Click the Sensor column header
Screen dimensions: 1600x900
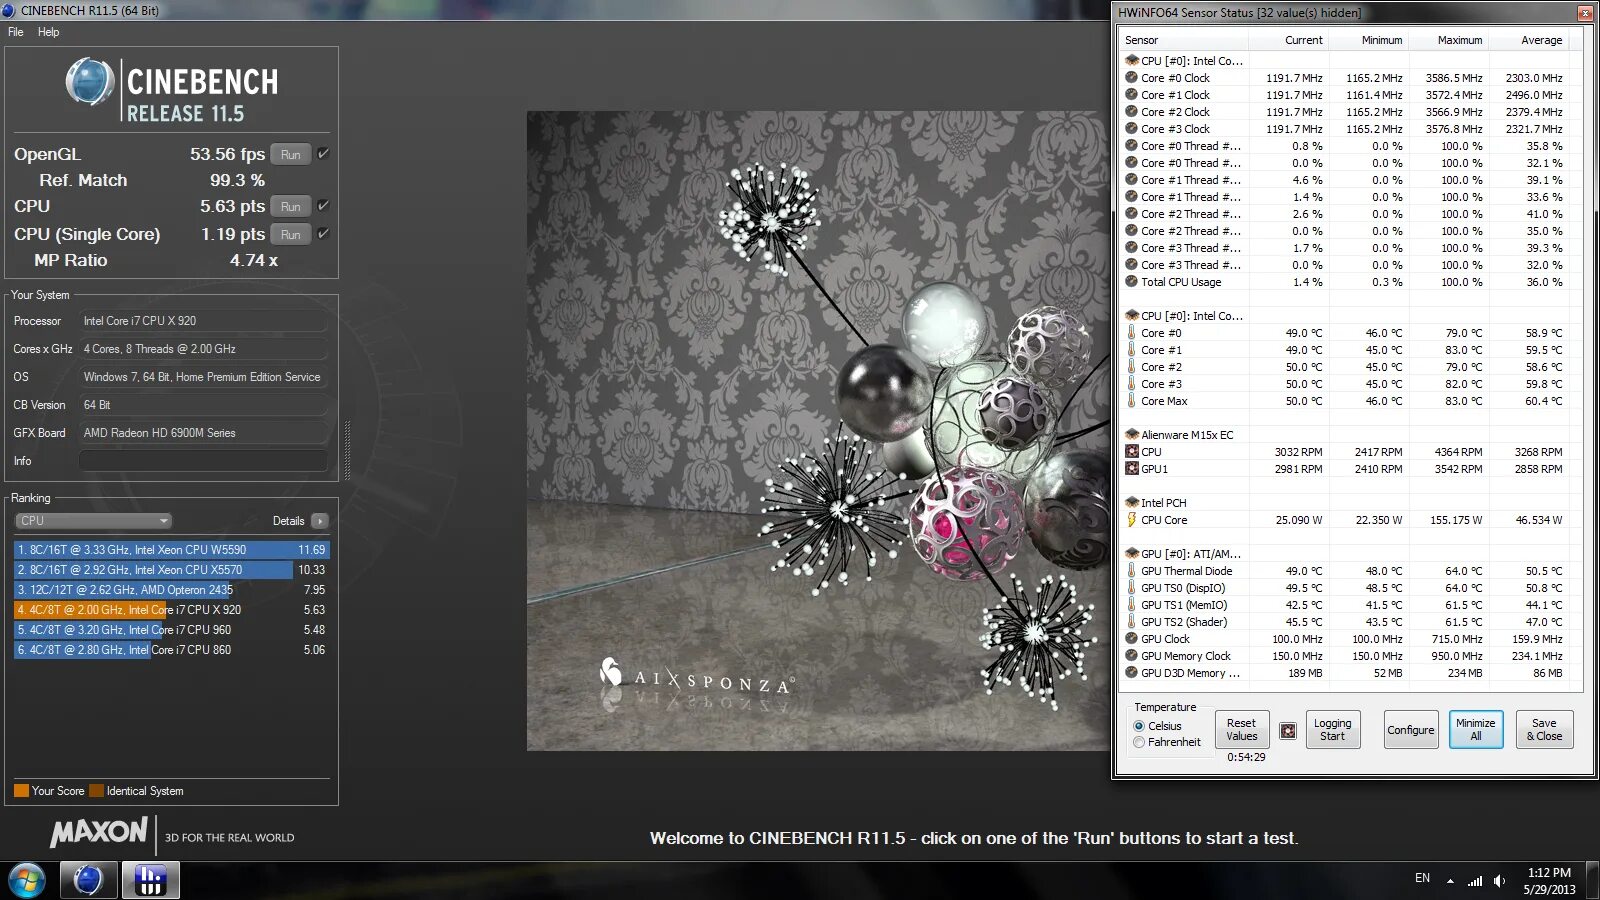tap(1184, 40)
